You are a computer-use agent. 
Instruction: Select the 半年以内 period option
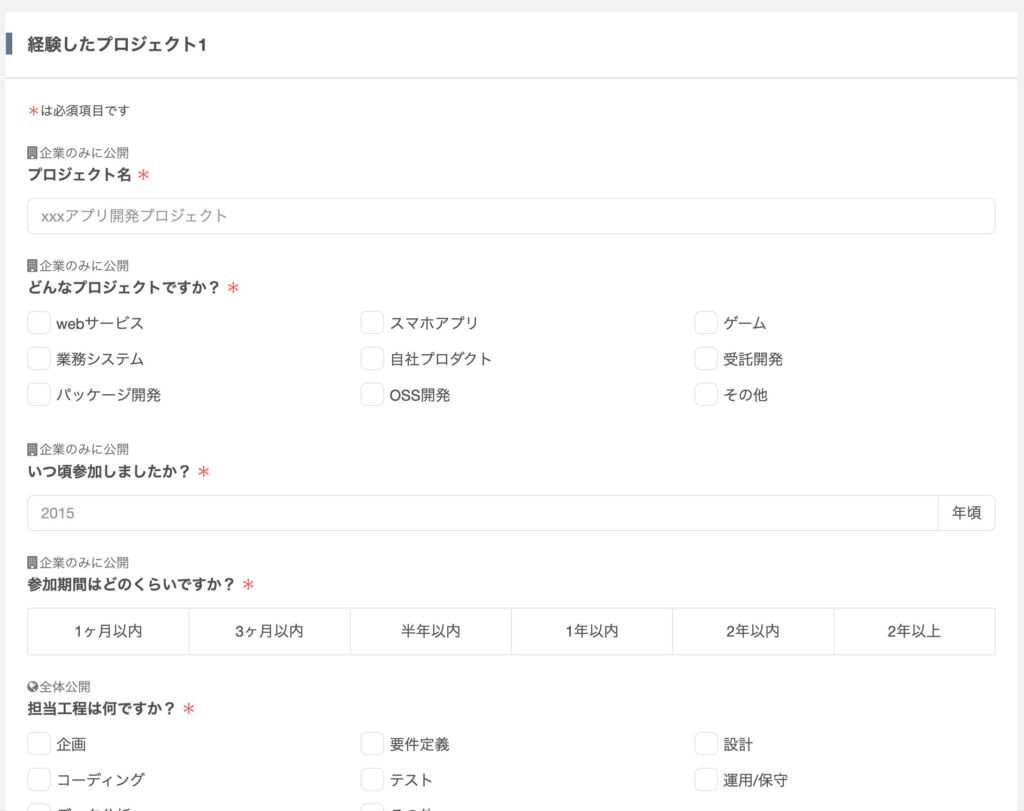[x=430, y=631]
